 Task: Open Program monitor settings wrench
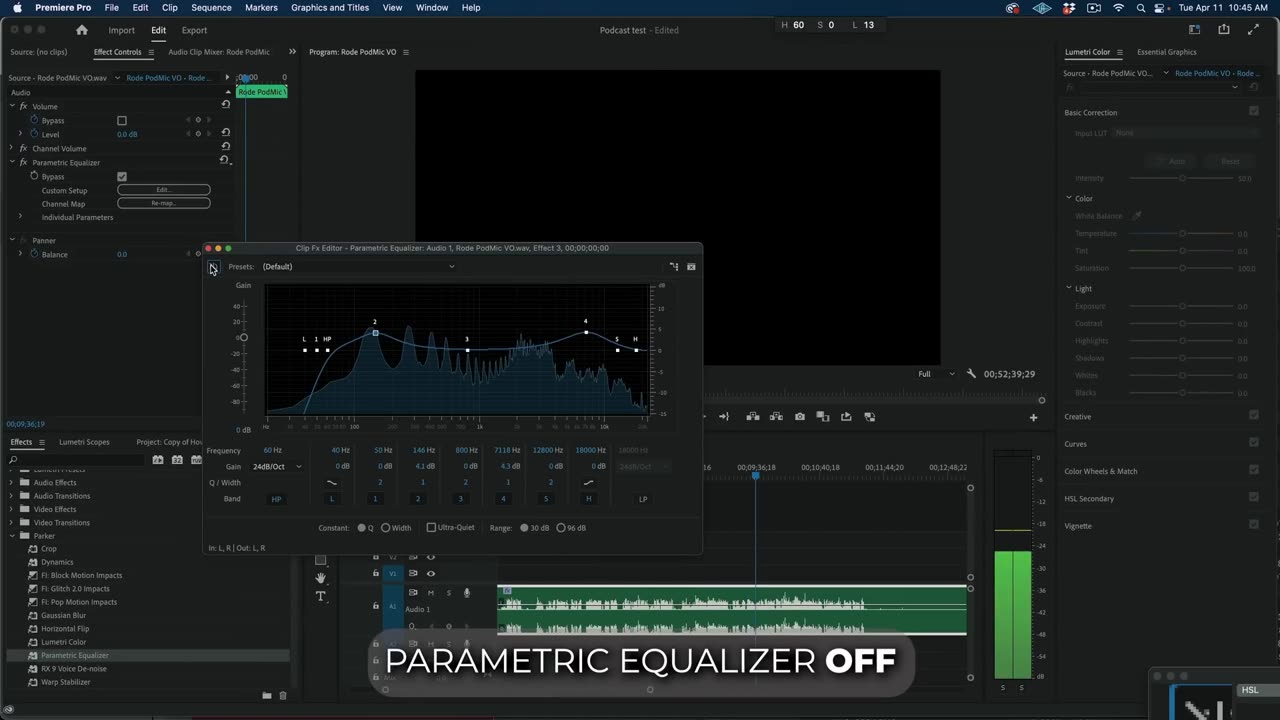click(971, 374)
